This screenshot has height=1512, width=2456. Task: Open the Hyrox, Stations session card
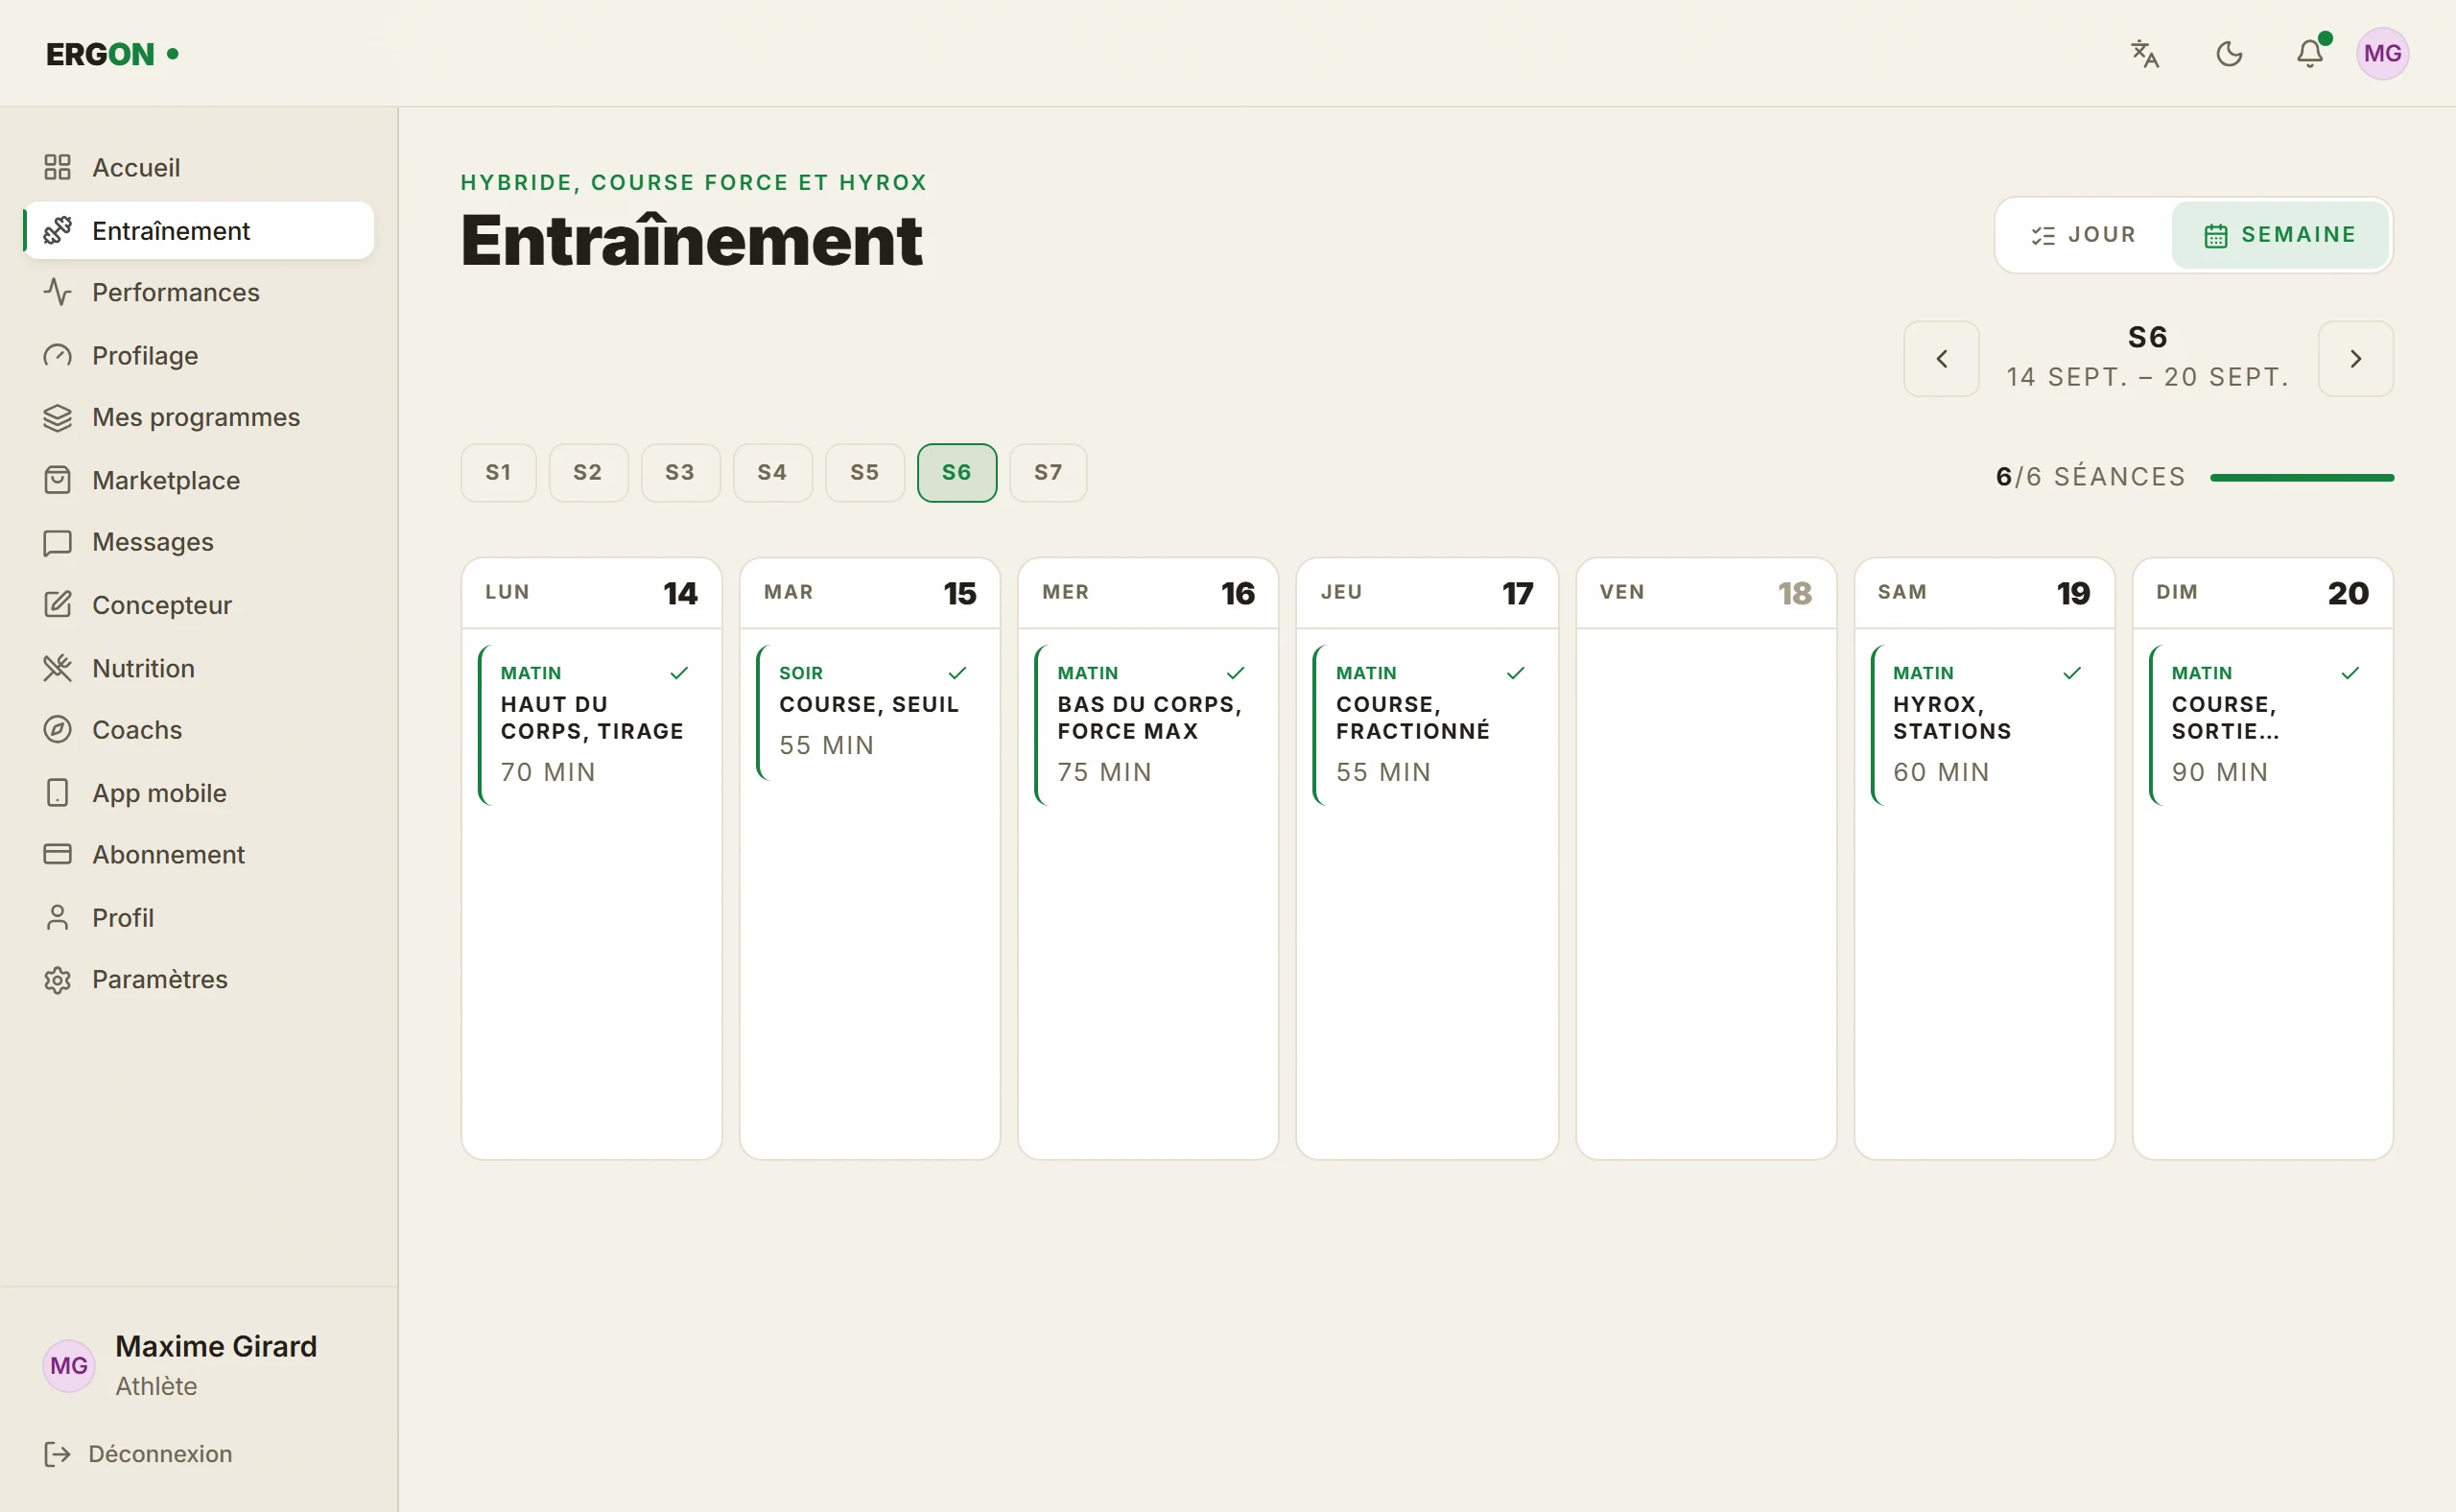(x=1984, y=725)
